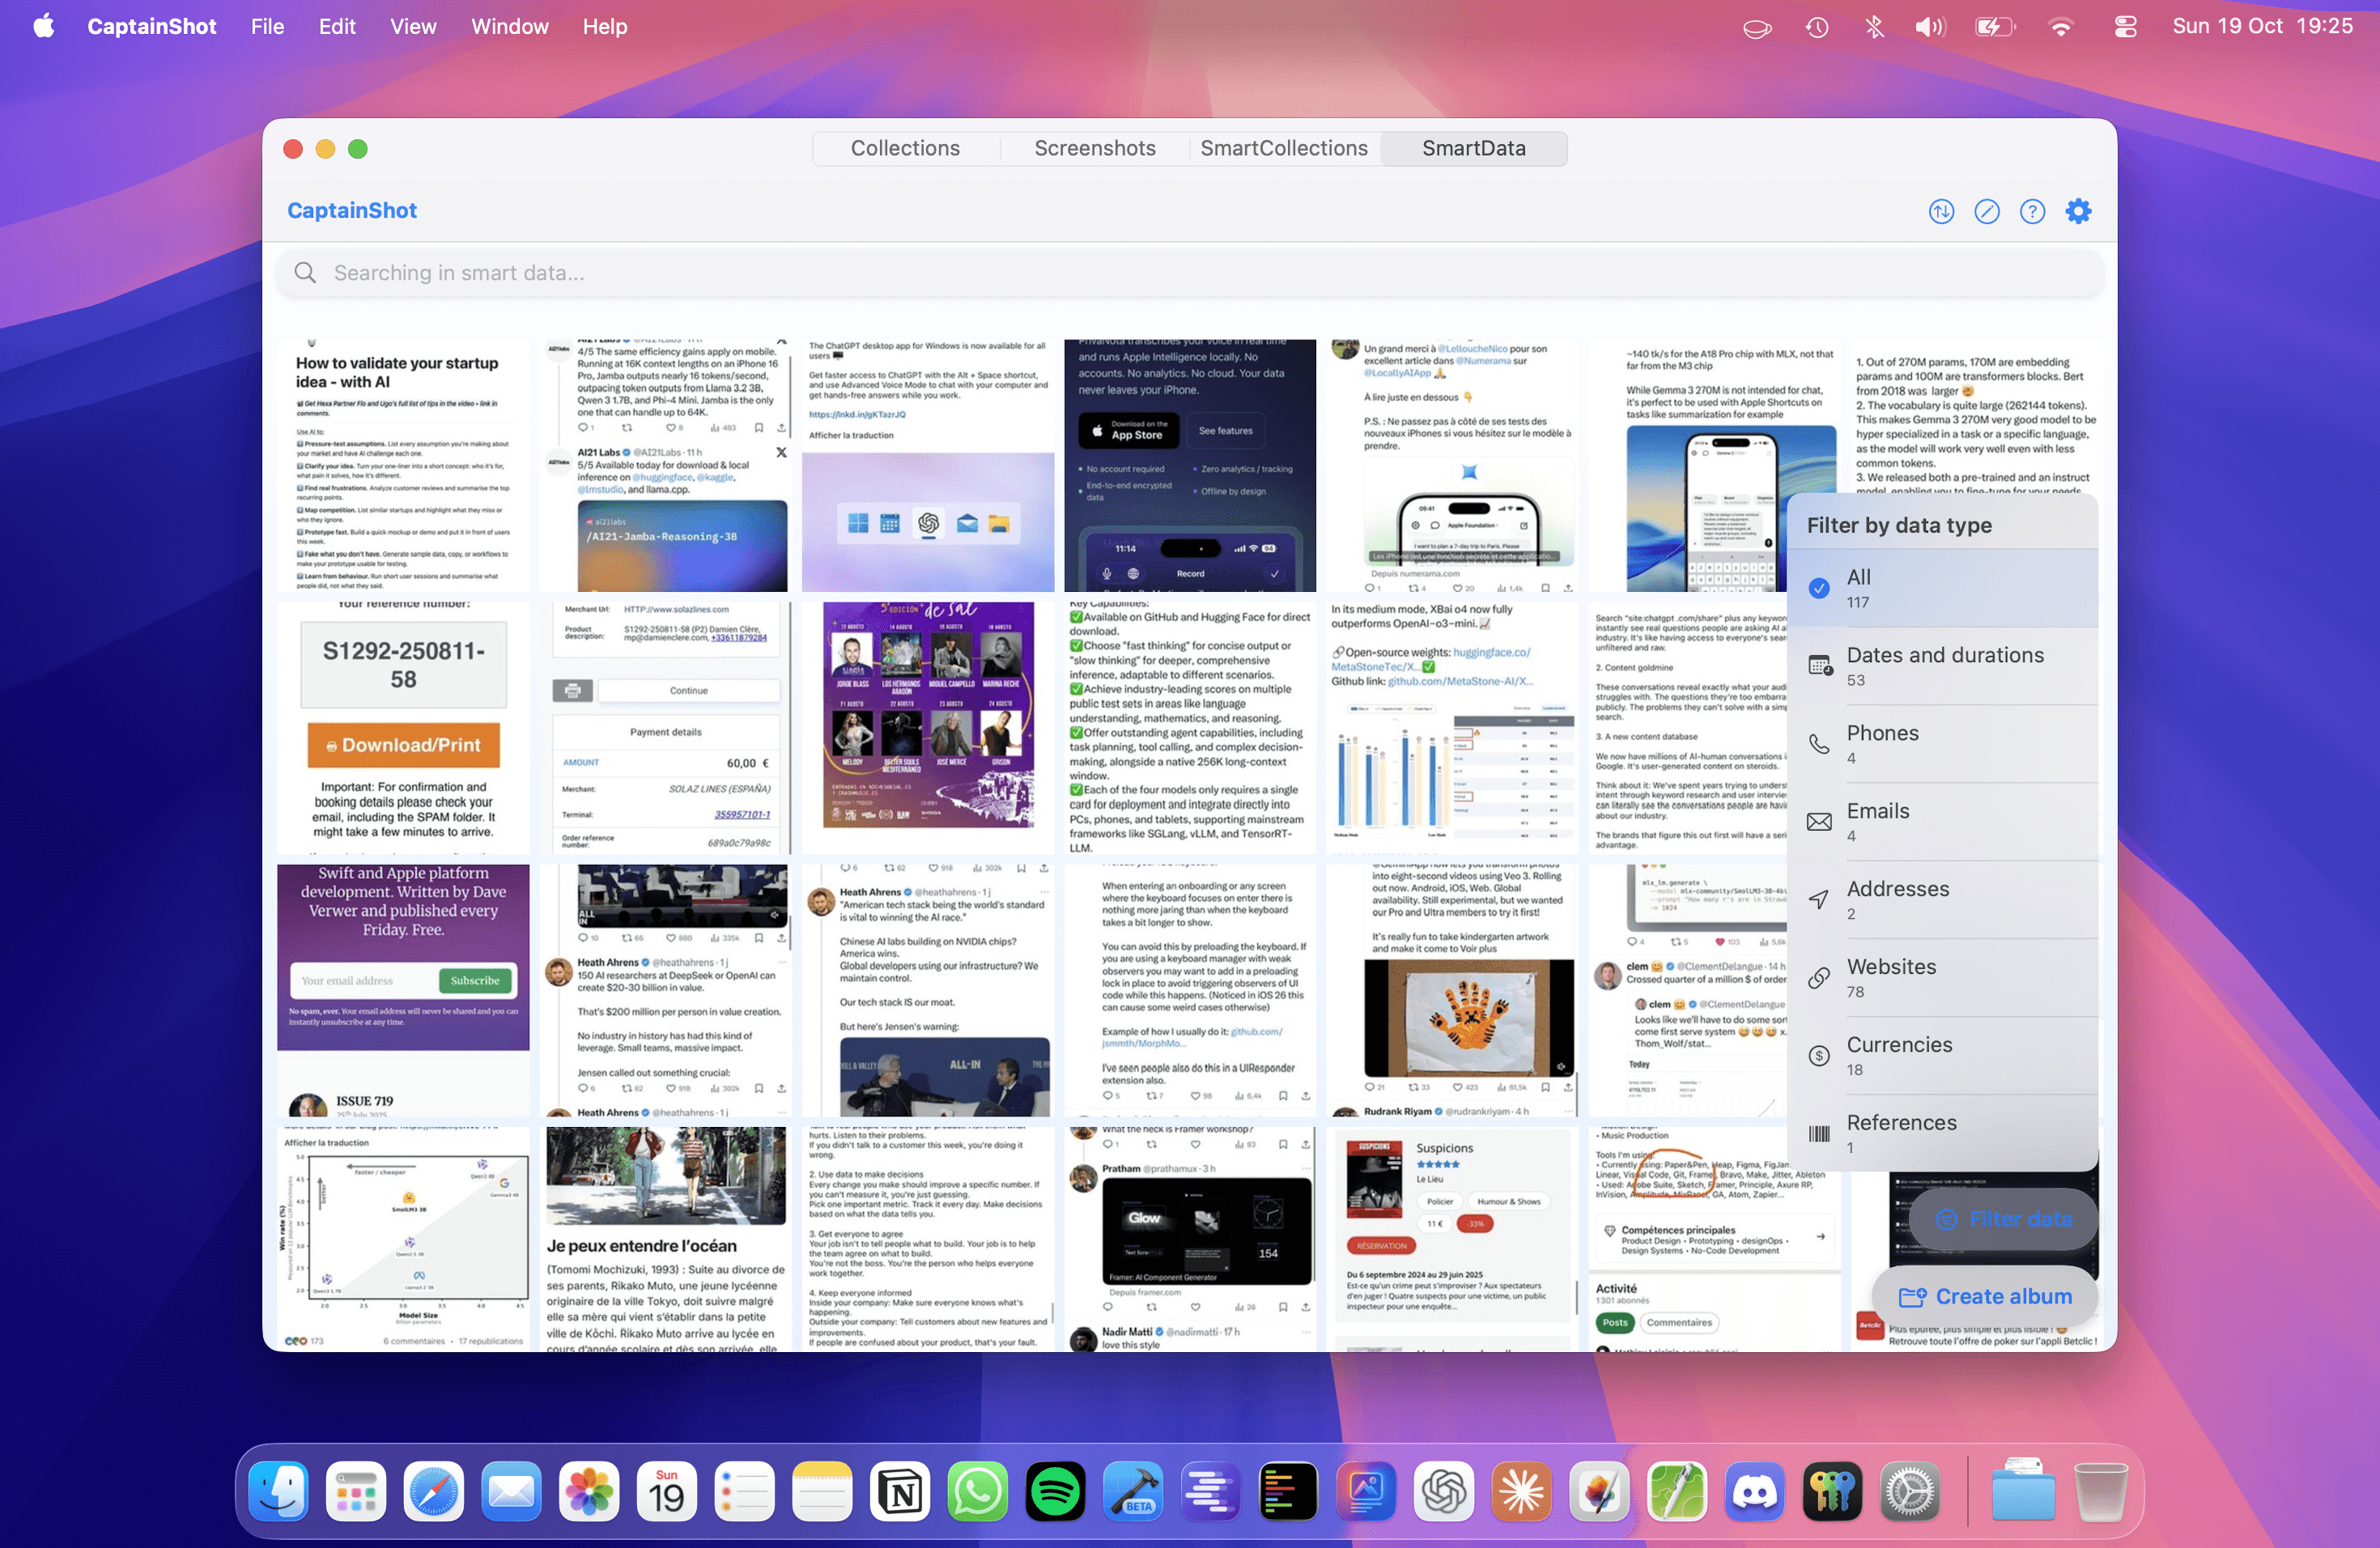
Task: Click the sort arrows icon in header
Action: (x=1941, y=211)
